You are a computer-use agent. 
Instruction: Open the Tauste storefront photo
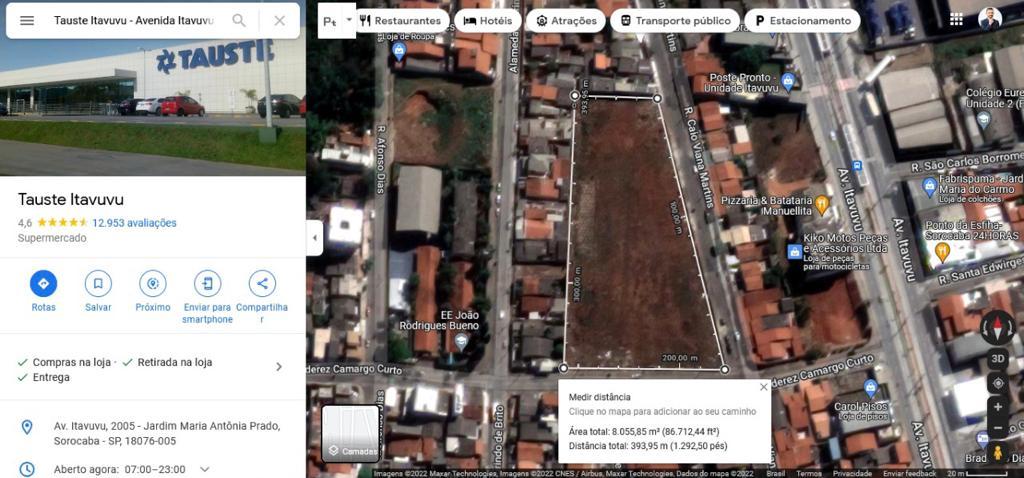point(152,88)
